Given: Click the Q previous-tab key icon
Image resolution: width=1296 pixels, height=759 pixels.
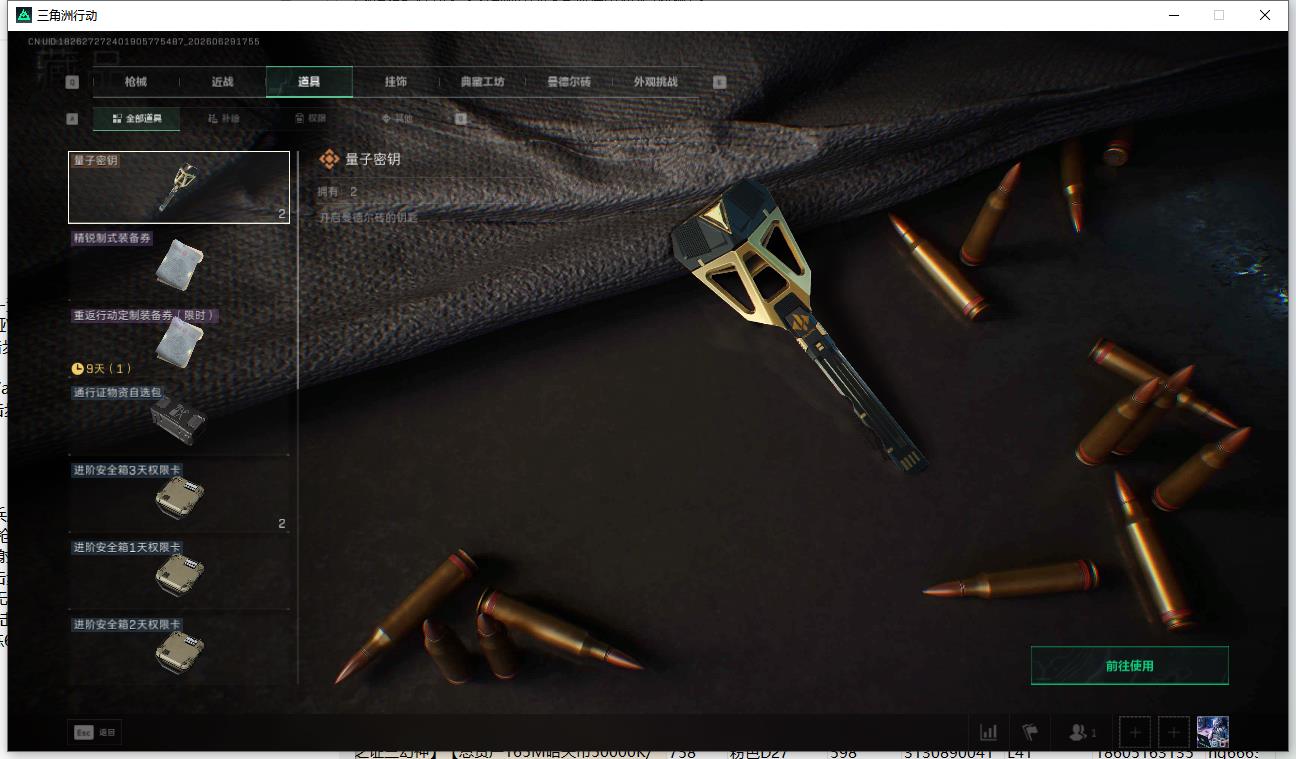Looking at the screenshot, I should (72, 82).
